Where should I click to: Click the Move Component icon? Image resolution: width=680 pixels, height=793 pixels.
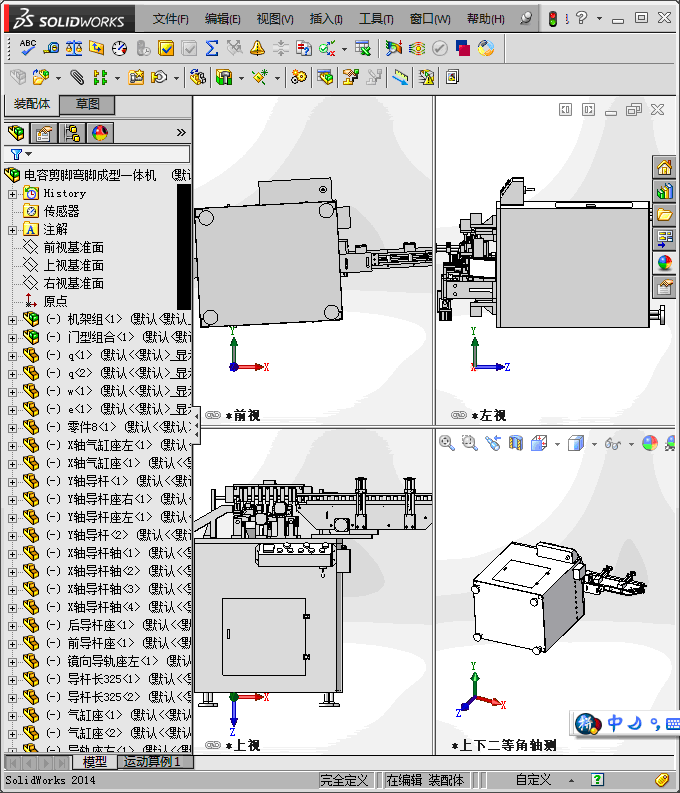tap(159, 77)
